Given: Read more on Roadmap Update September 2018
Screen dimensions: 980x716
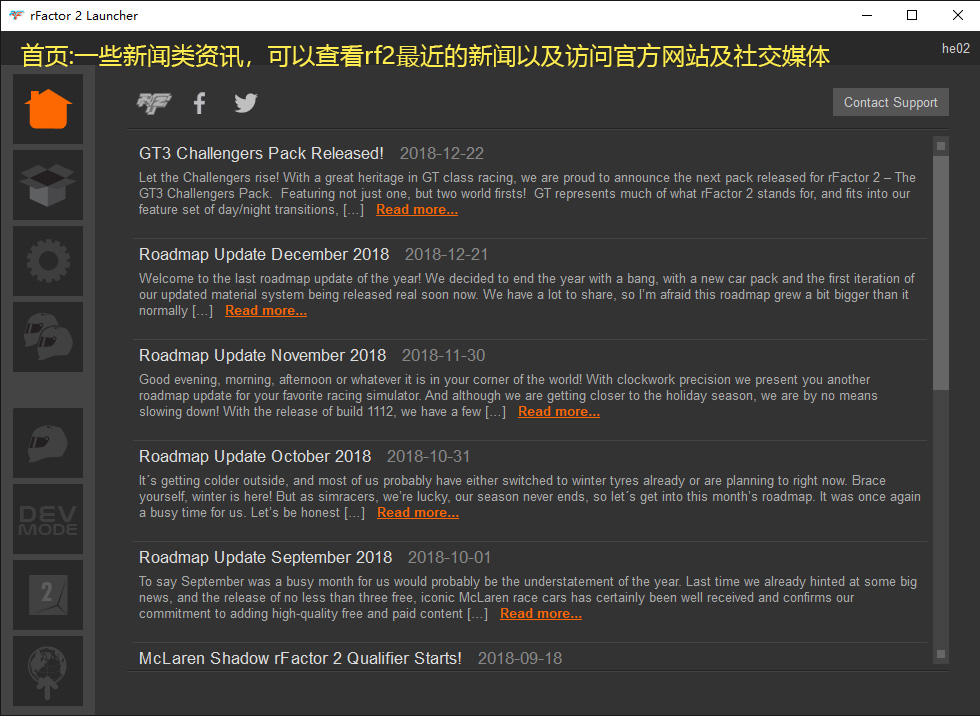Looking at the screenshot, I should click(x=541, y=614).
